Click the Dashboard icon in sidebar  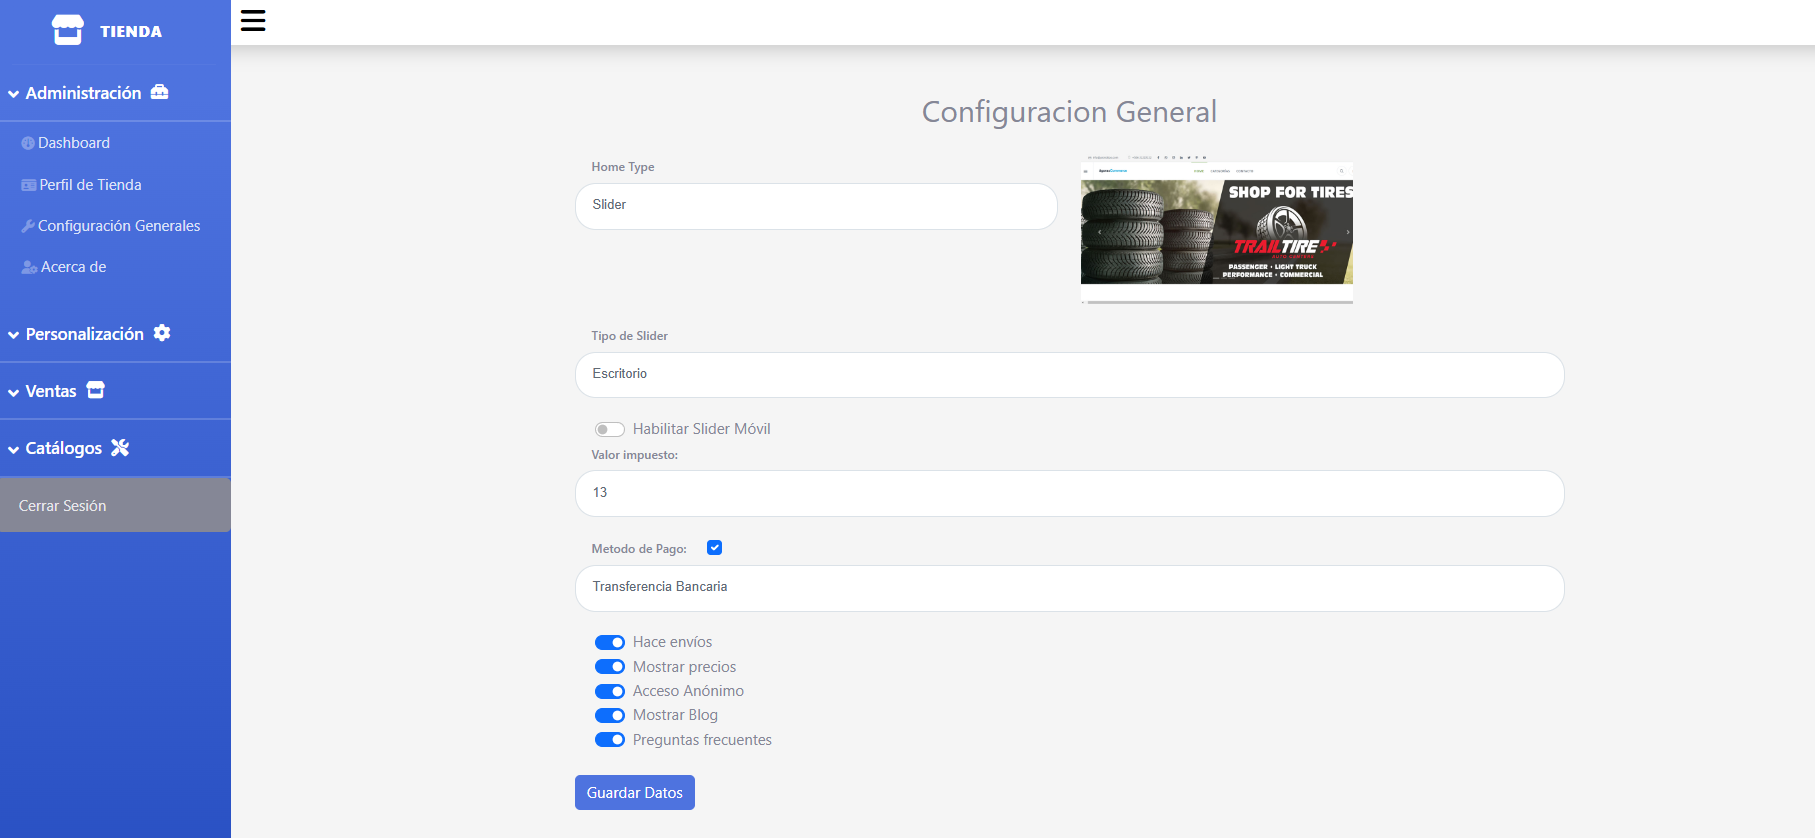pos(28,143)
